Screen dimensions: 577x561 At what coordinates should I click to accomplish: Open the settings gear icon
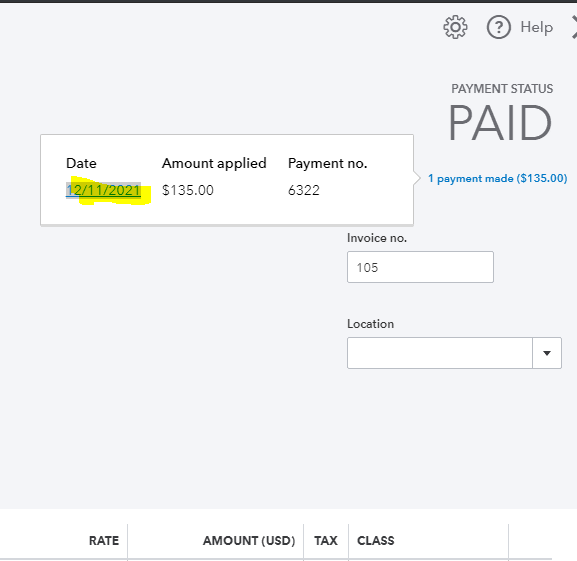click(x=455, y=27)
